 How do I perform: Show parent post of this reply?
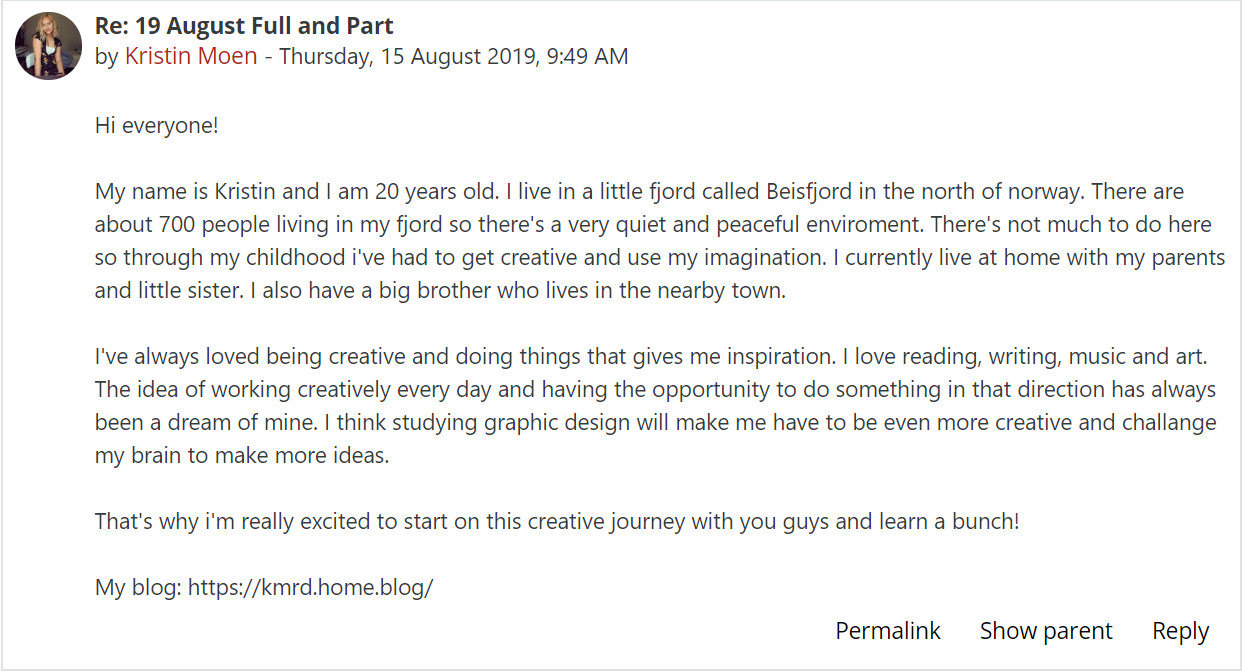click(x=1046, y=631)
